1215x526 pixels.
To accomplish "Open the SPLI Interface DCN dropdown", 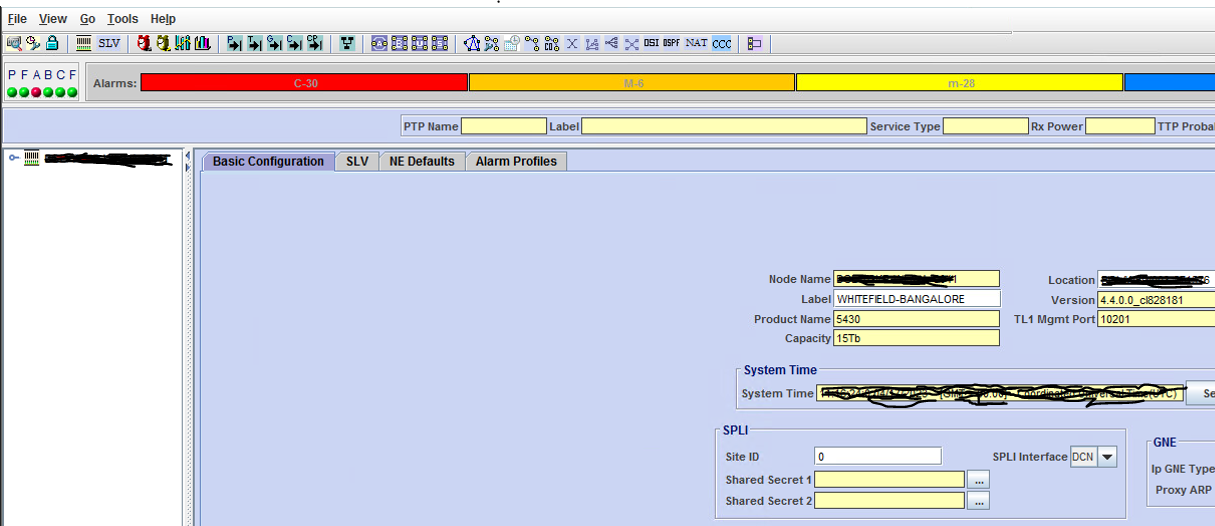I will (1107, 457).
